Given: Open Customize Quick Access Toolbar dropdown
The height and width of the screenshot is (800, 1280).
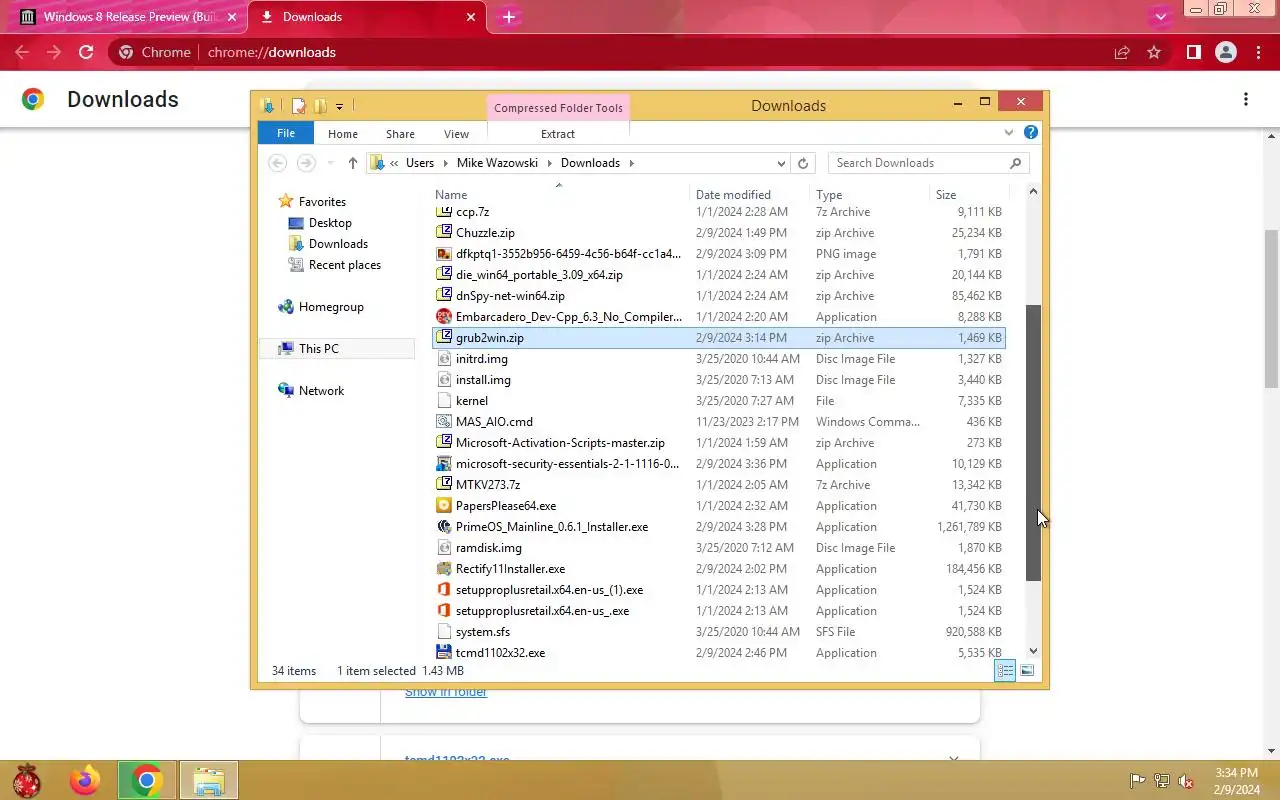Looking at the screenshot, I should point(340,106).
